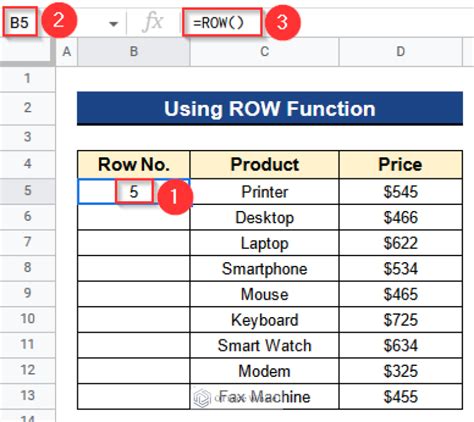The width and height of the screenshot is (474, 422).
Task: Select row 5 header
Action: tap(27, 191)
